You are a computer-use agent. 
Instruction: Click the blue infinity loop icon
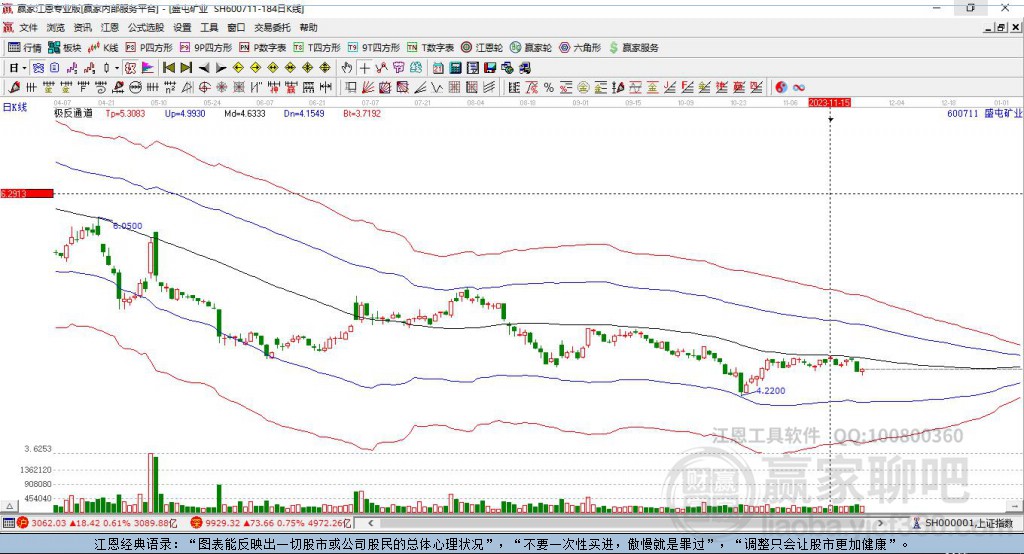[799, 88]
